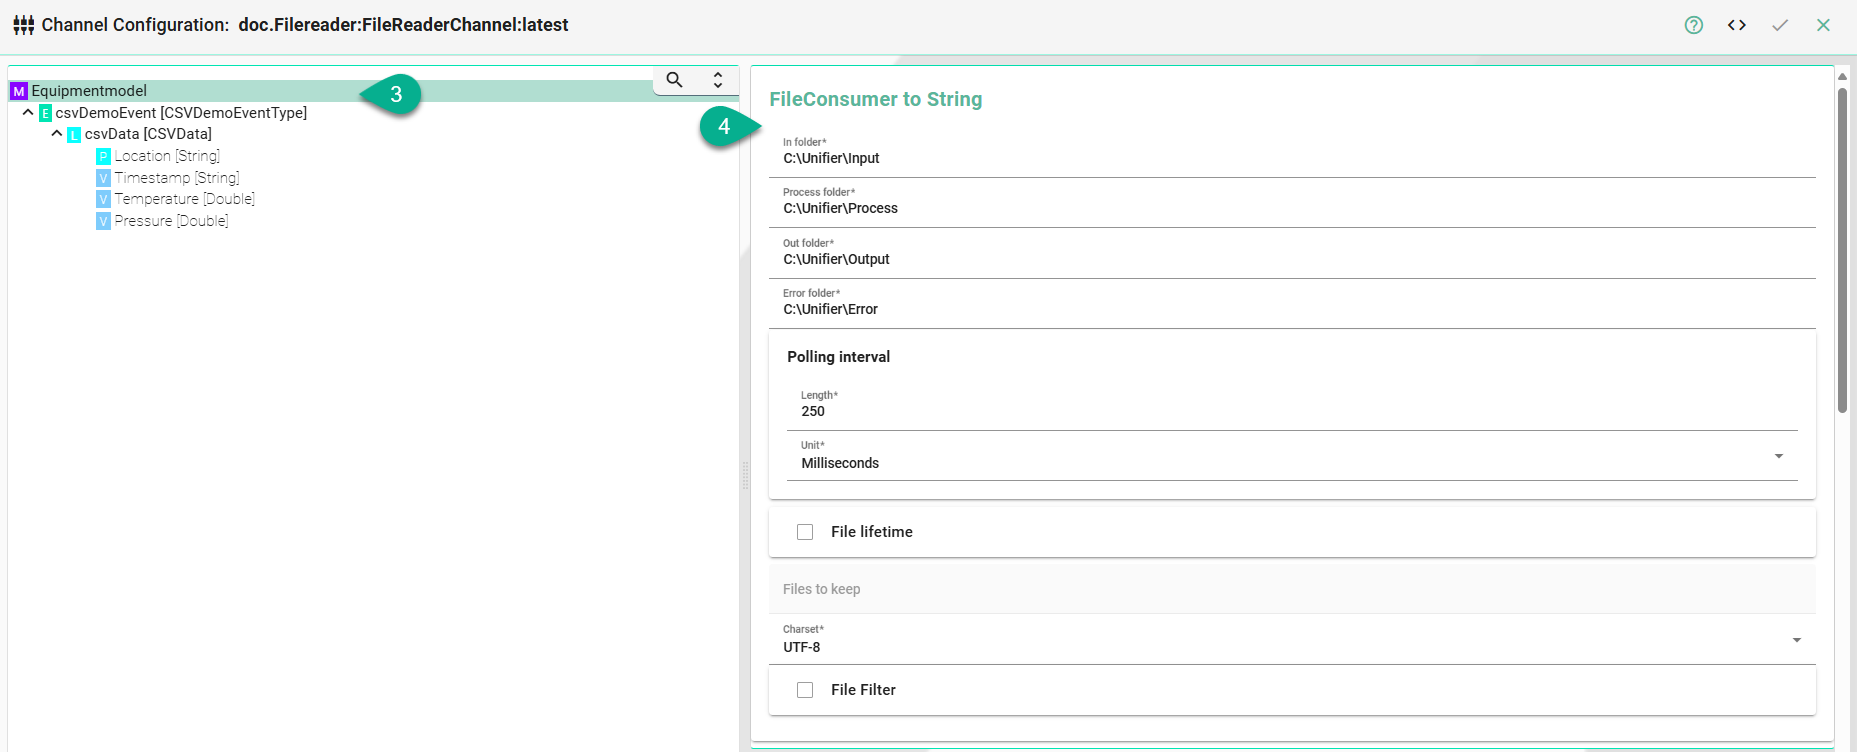
Task: Select Pressure [Double] tree item
Action: tap(171, 221)
